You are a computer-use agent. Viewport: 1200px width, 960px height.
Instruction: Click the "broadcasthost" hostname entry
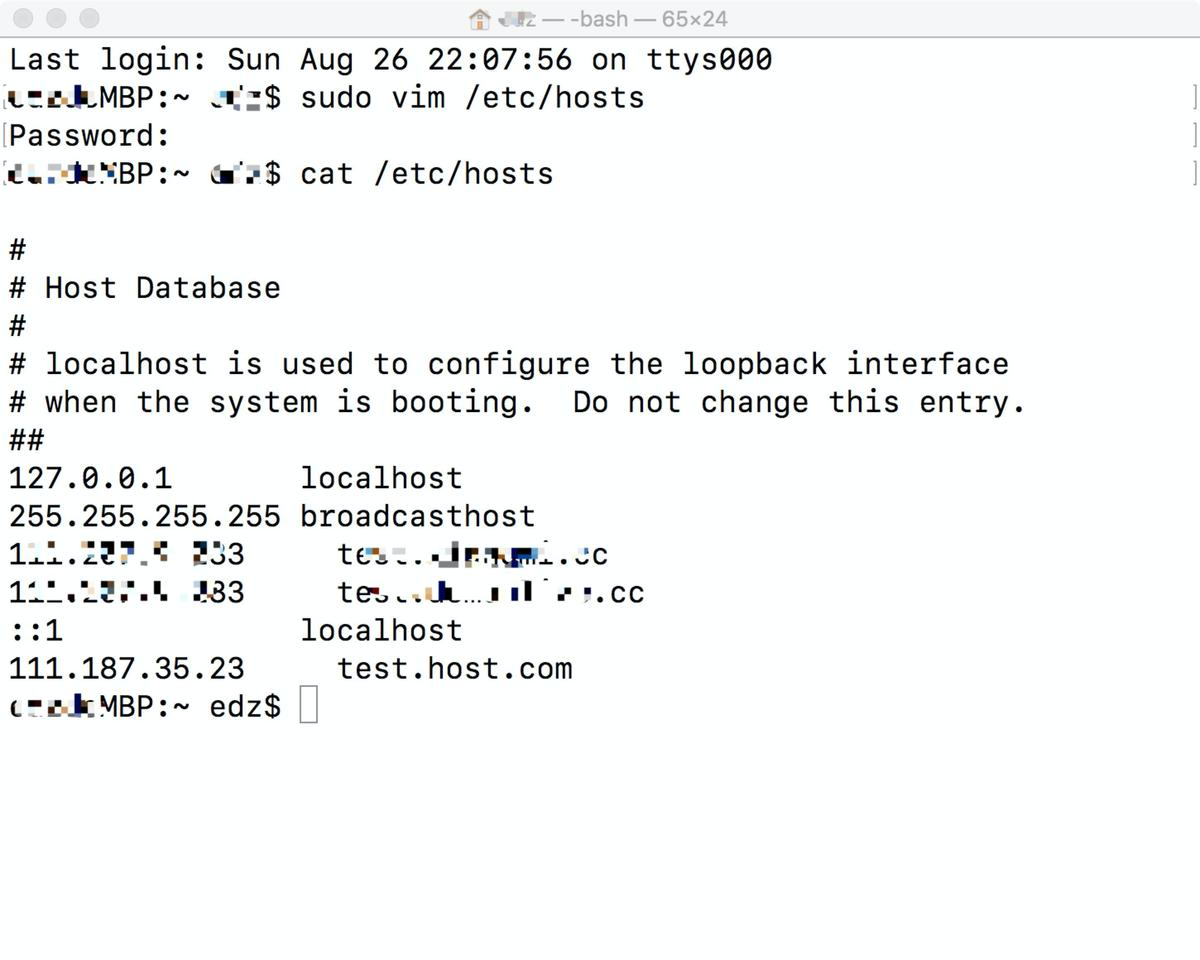[x=418, y=516]
